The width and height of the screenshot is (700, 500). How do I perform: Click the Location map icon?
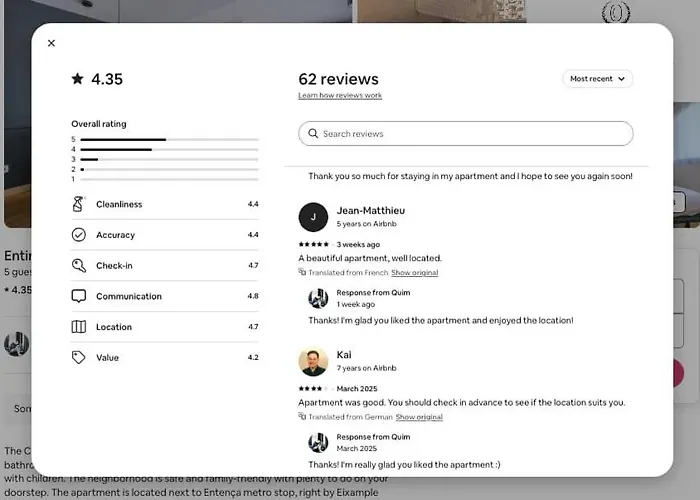(79, 327)
